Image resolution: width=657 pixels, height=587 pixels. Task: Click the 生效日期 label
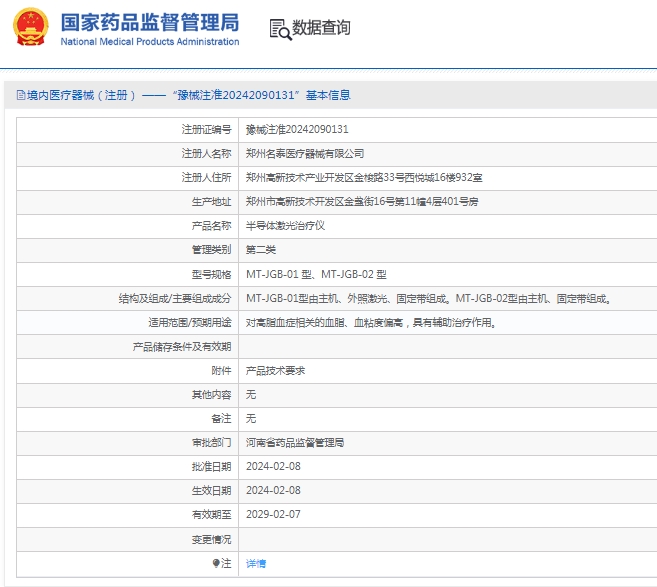pyautogui.click(x=211, y=491)
